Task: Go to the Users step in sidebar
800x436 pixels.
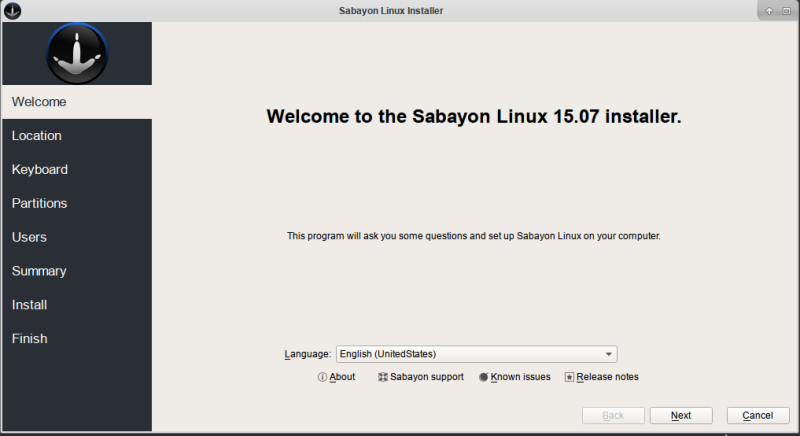Action: (77, 237)
